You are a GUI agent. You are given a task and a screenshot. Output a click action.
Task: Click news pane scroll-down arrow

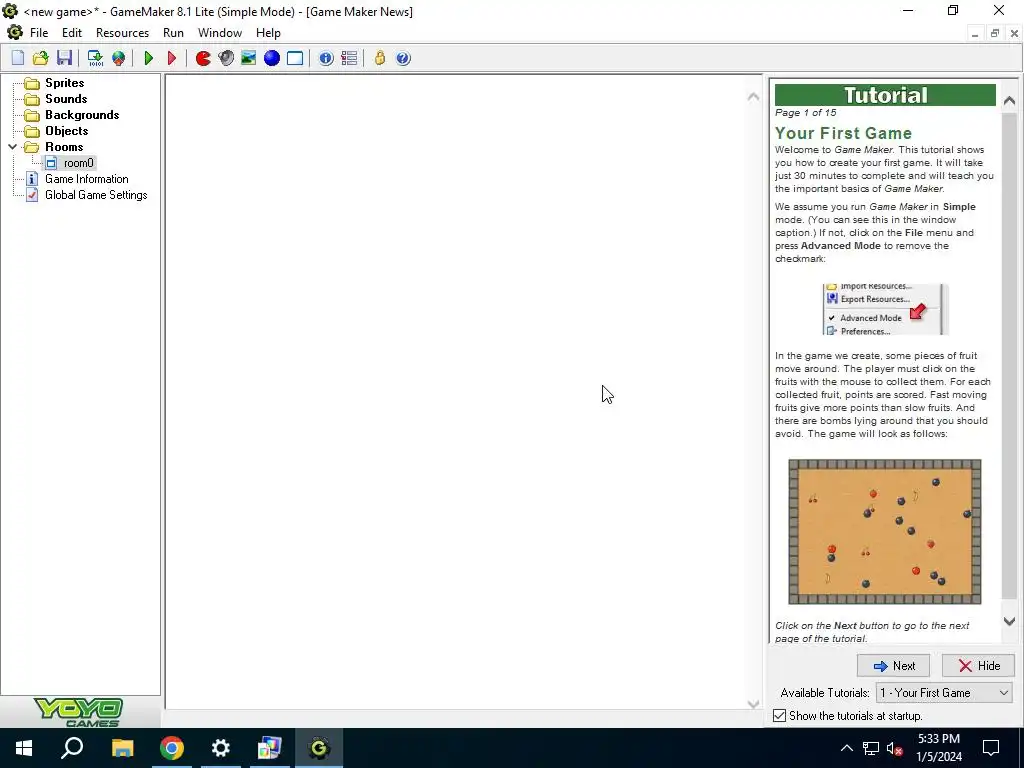[x=753, y=704]
